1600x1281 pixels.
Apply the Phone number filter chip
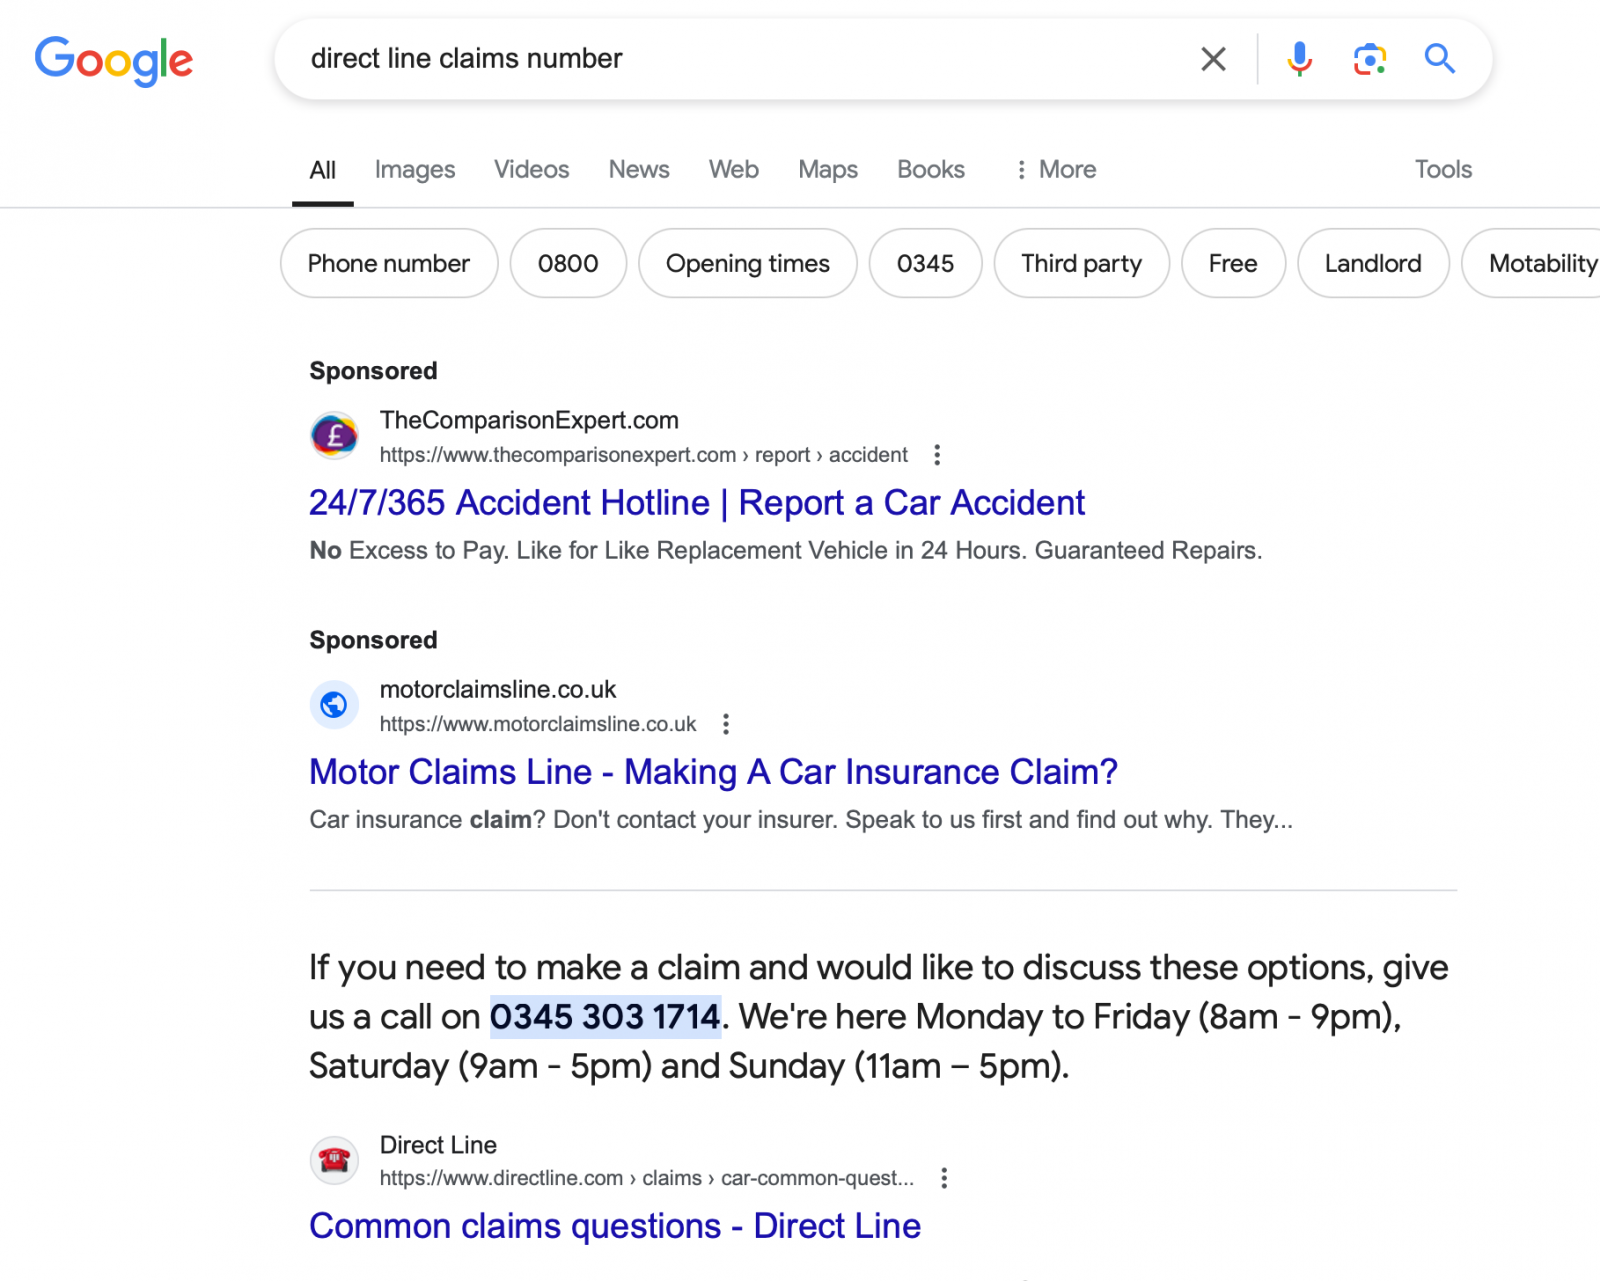[x=389, y=263]
